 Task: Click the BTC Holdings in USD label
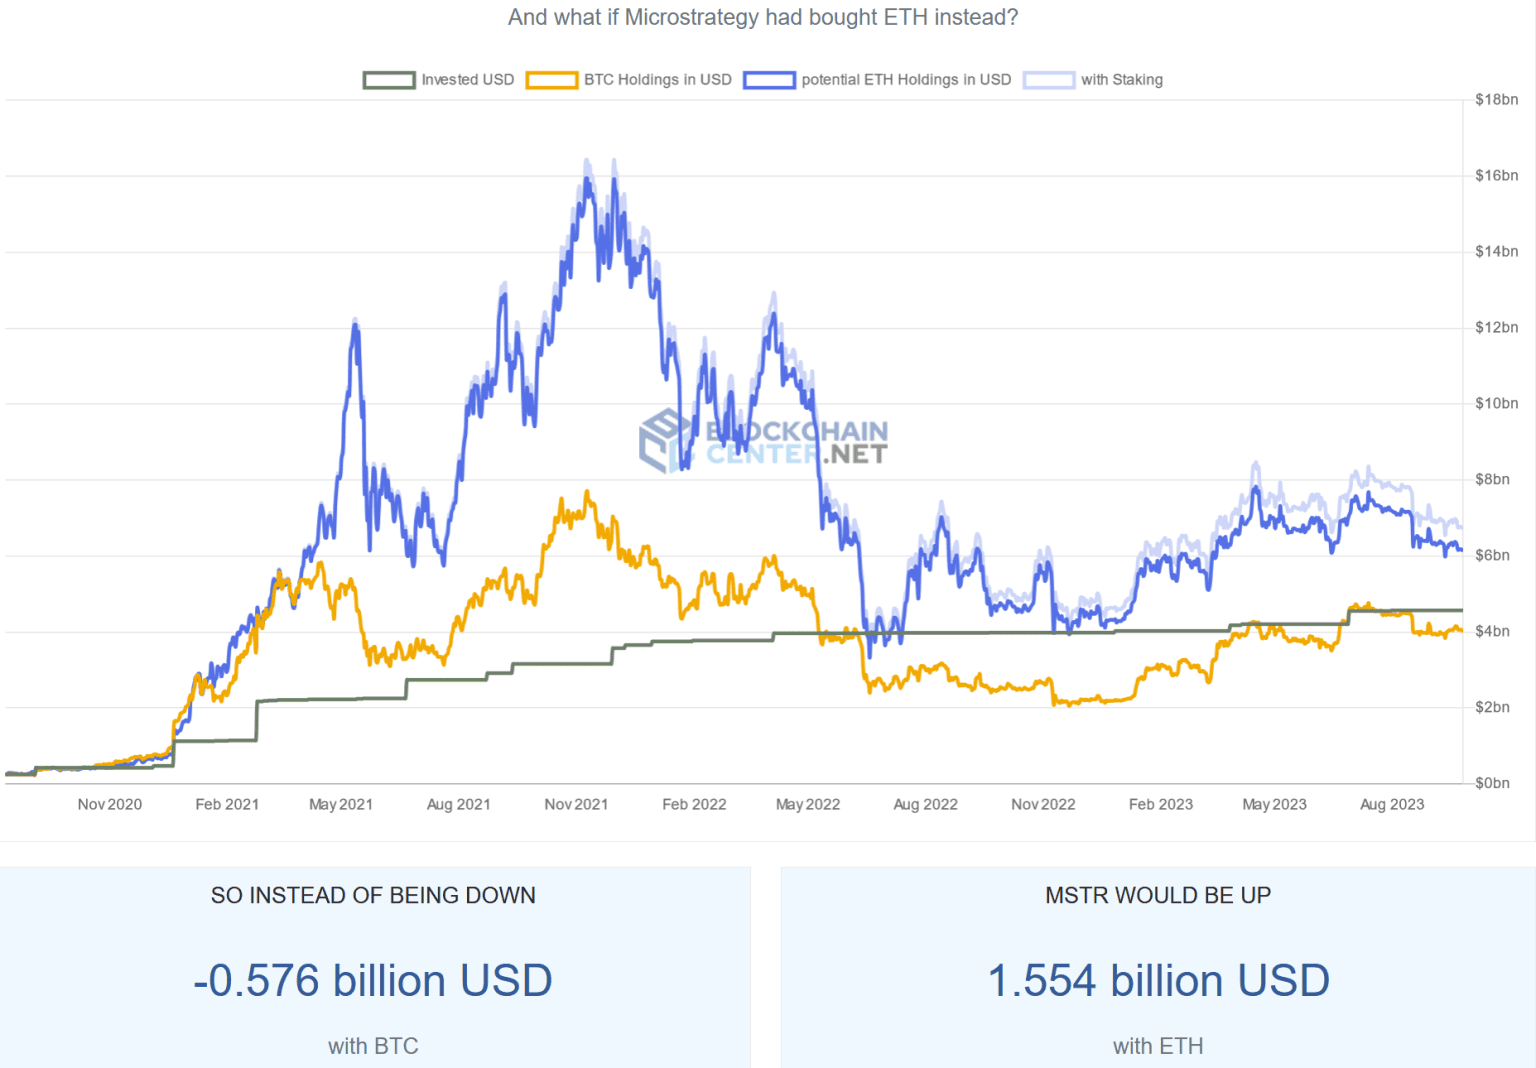pos(658,80)
